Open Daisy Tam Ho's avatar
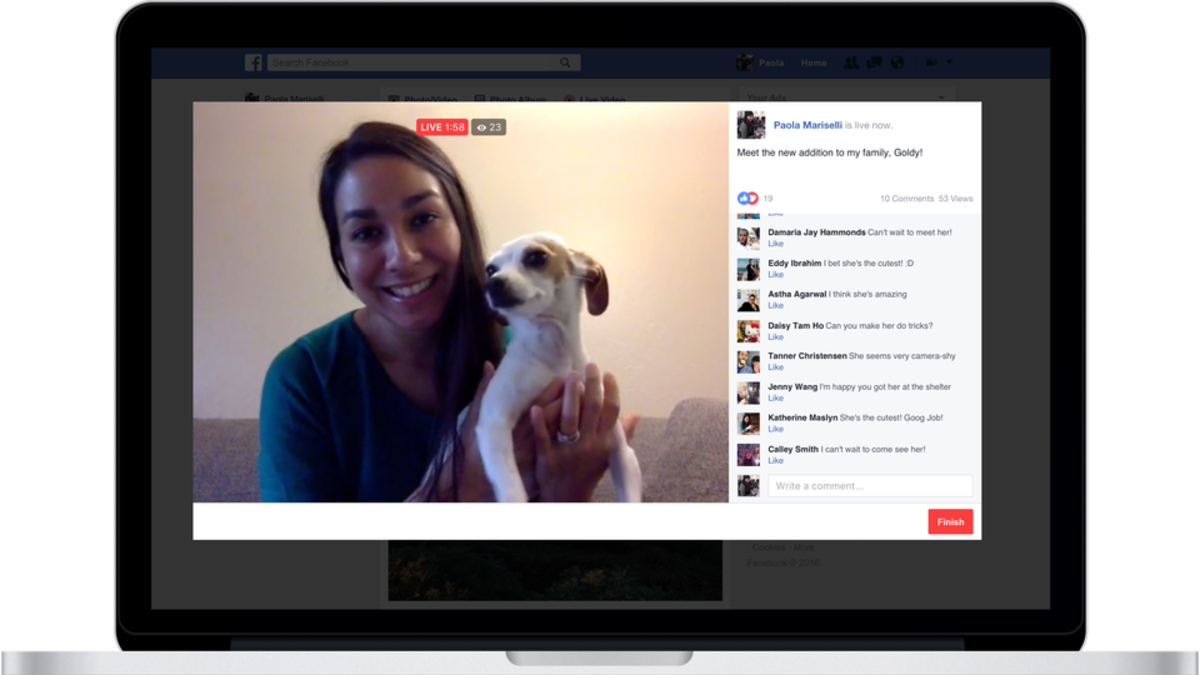Viewport: 1200px width, 675px height. tap(748, 331)
